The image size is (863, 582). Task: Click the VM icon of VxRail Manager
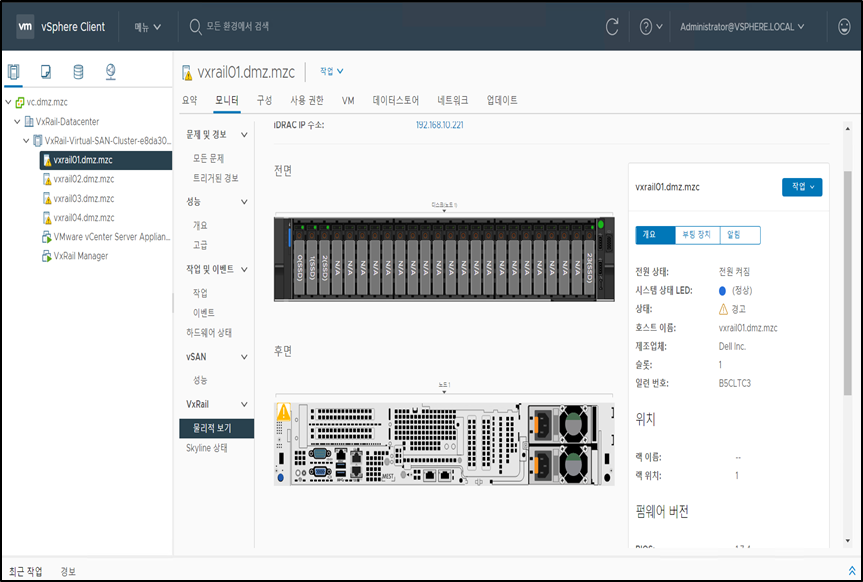[47, 257]
